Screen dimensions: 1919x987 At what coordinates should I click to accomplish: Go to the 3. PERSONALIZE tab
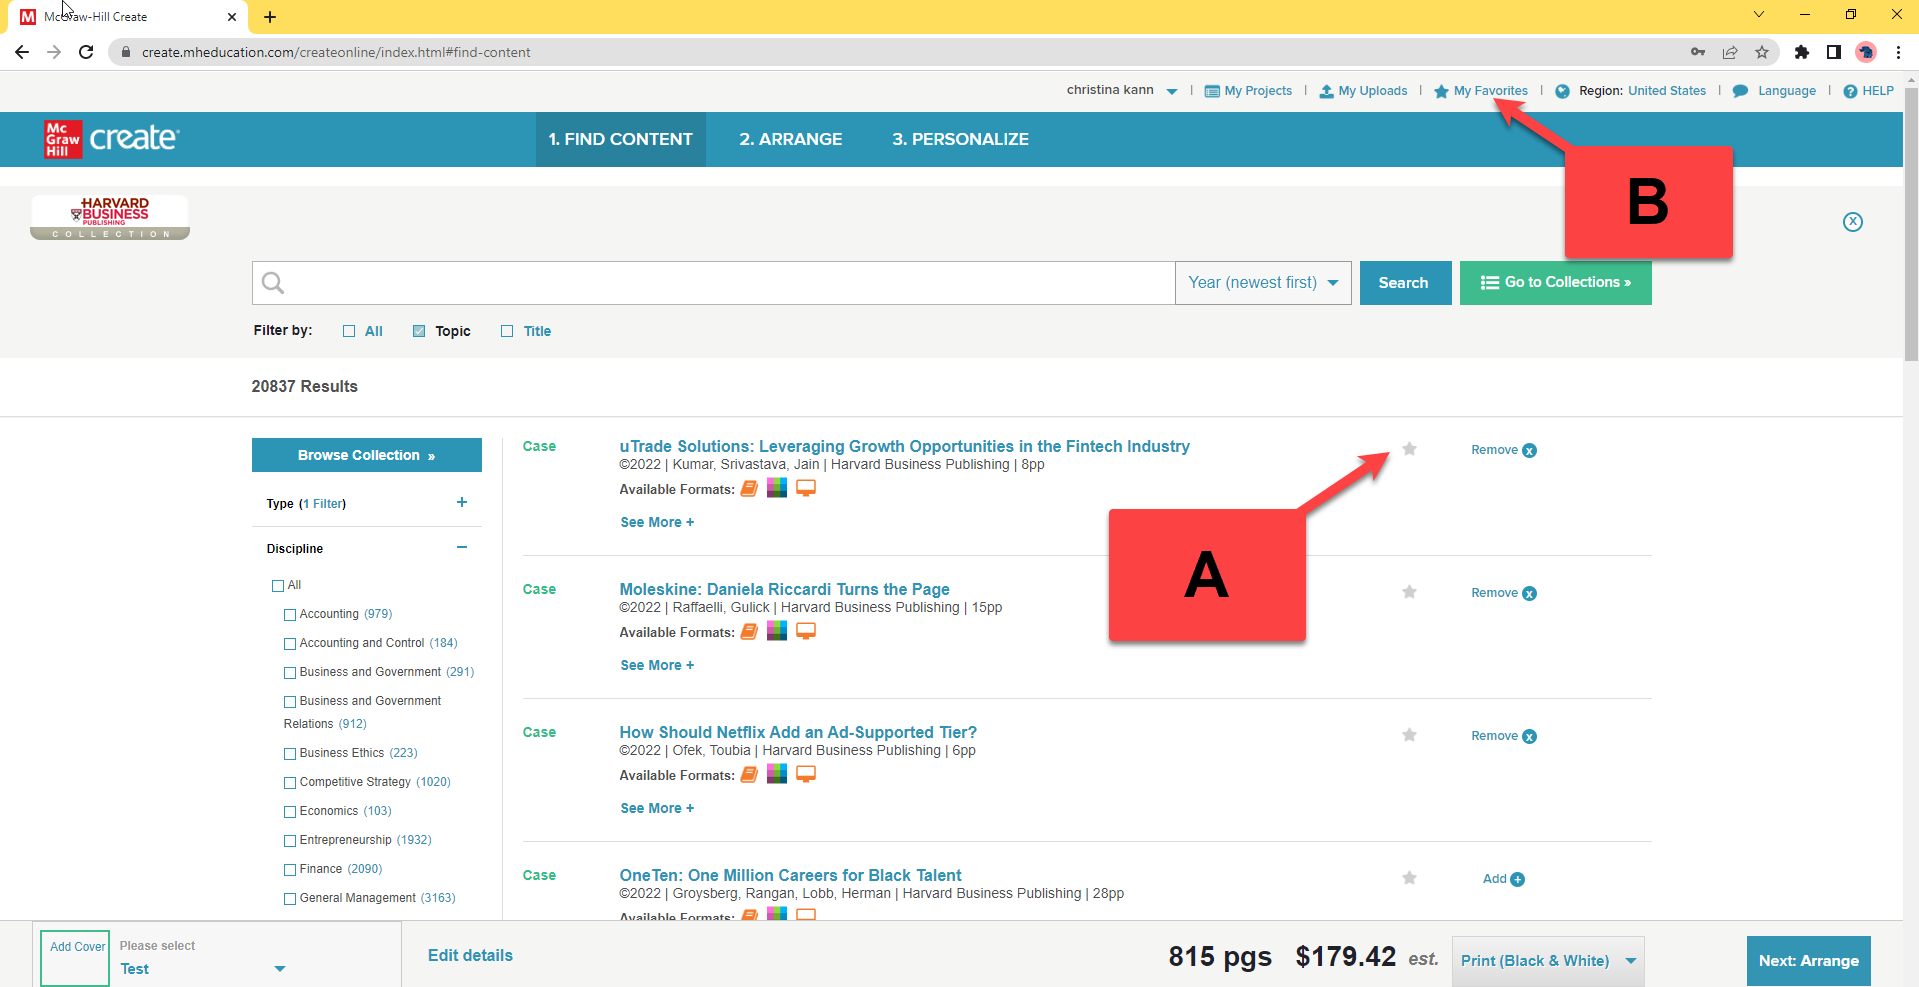click(960, 139)
